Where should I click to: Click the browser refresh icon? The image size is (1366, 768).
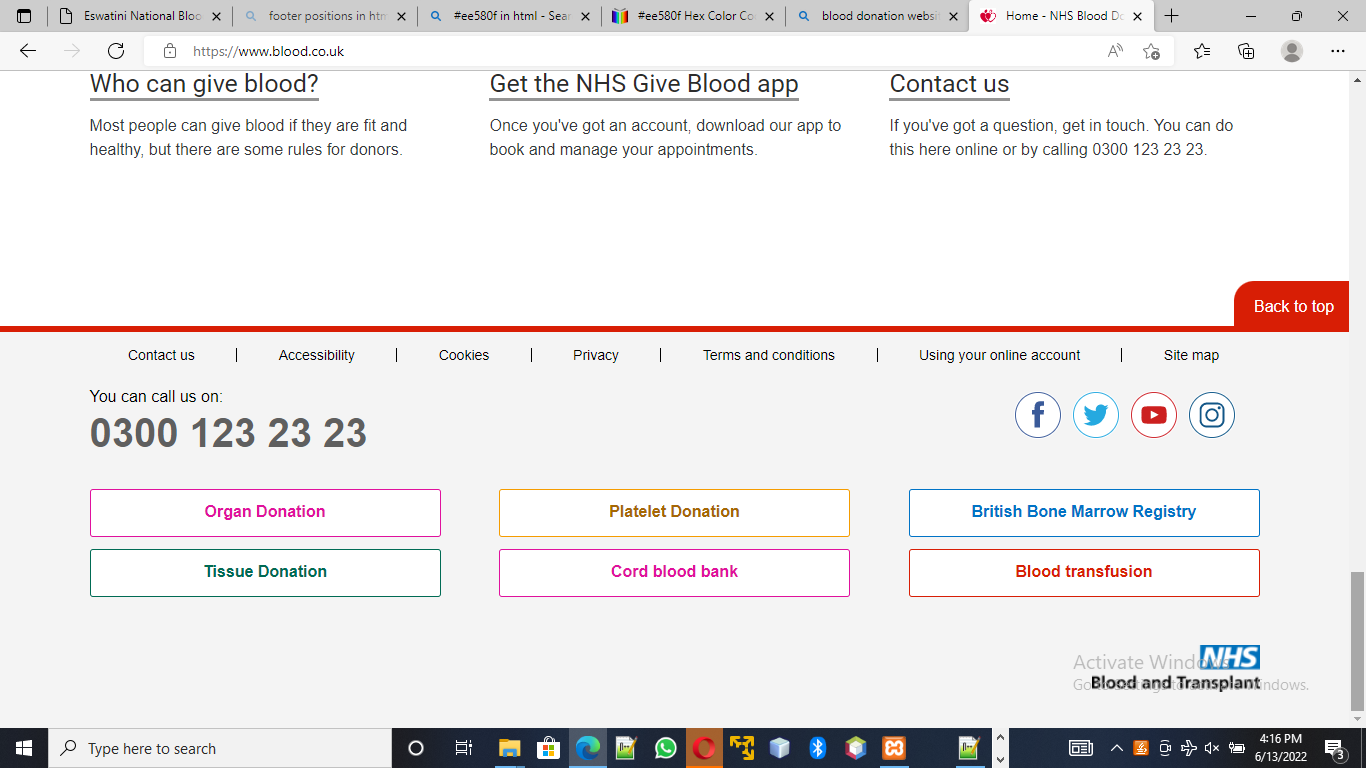click(116, 51)
